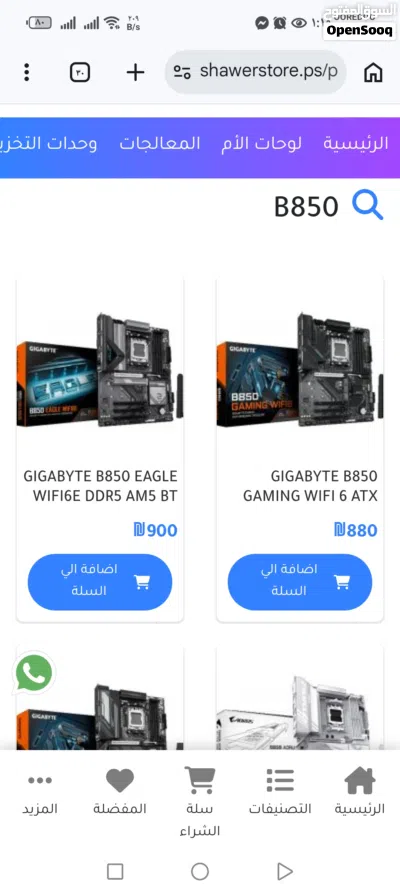The width and height of the screenshot is (400, 893).
Task: Add a new browser tab
Action: pyautogui.click(x=135, y=72)
